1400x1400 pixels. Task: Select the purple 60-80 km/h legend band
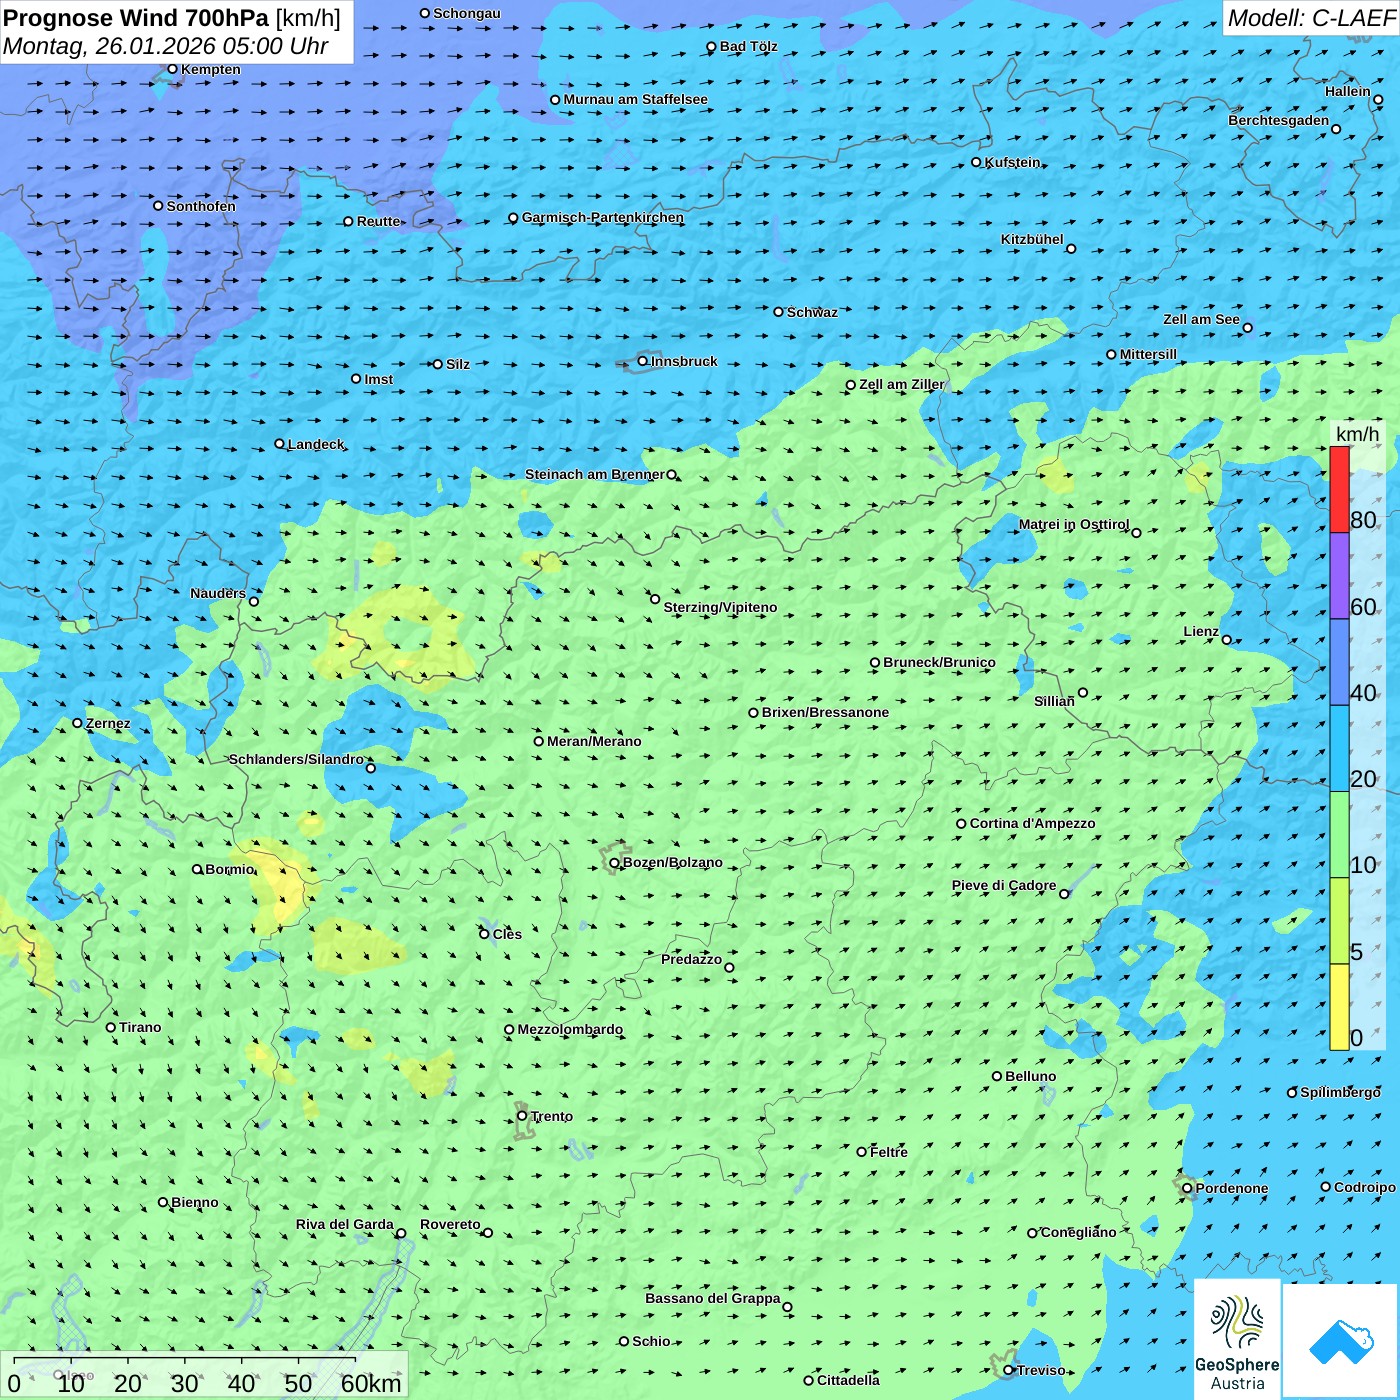(1339, 576)
